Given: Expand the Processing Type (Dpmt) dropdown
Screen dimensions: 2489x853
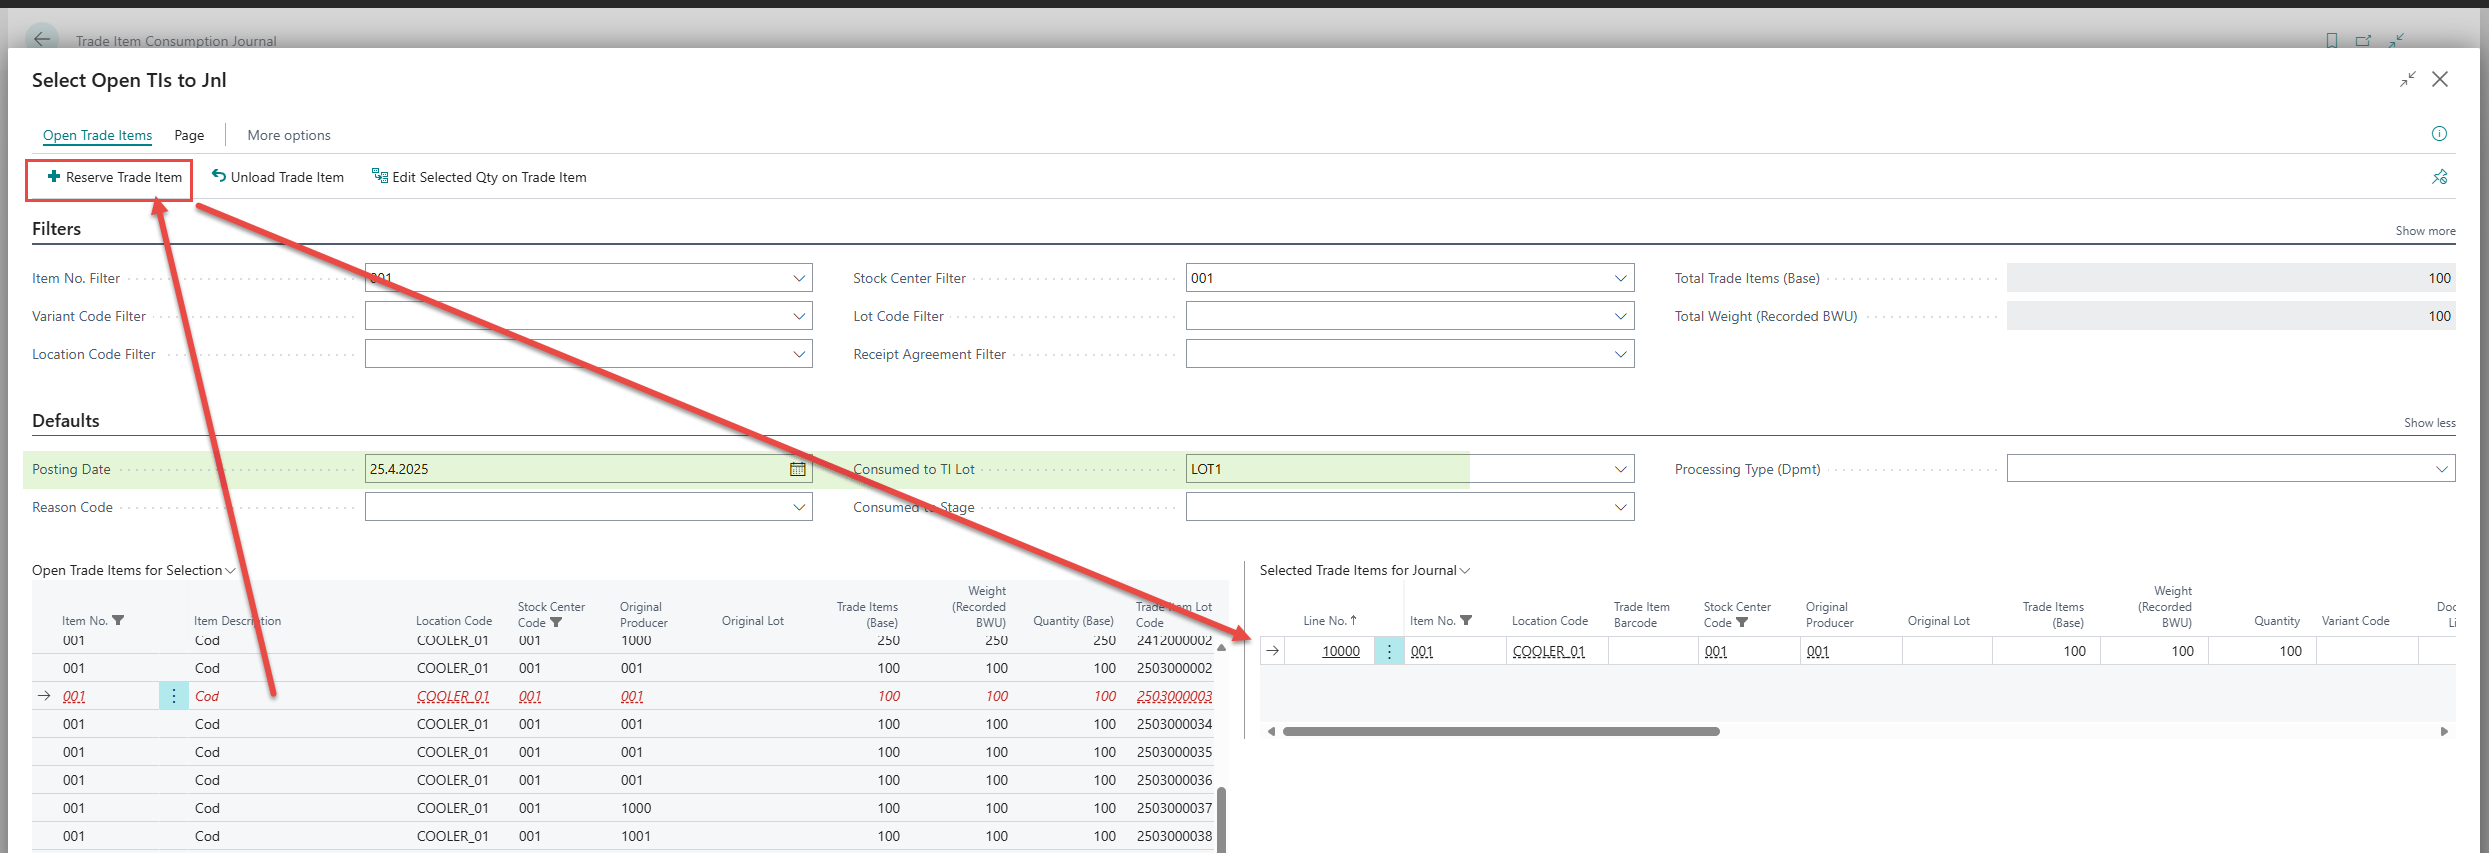Looking at the screenshot, I should click(2441, 469).
